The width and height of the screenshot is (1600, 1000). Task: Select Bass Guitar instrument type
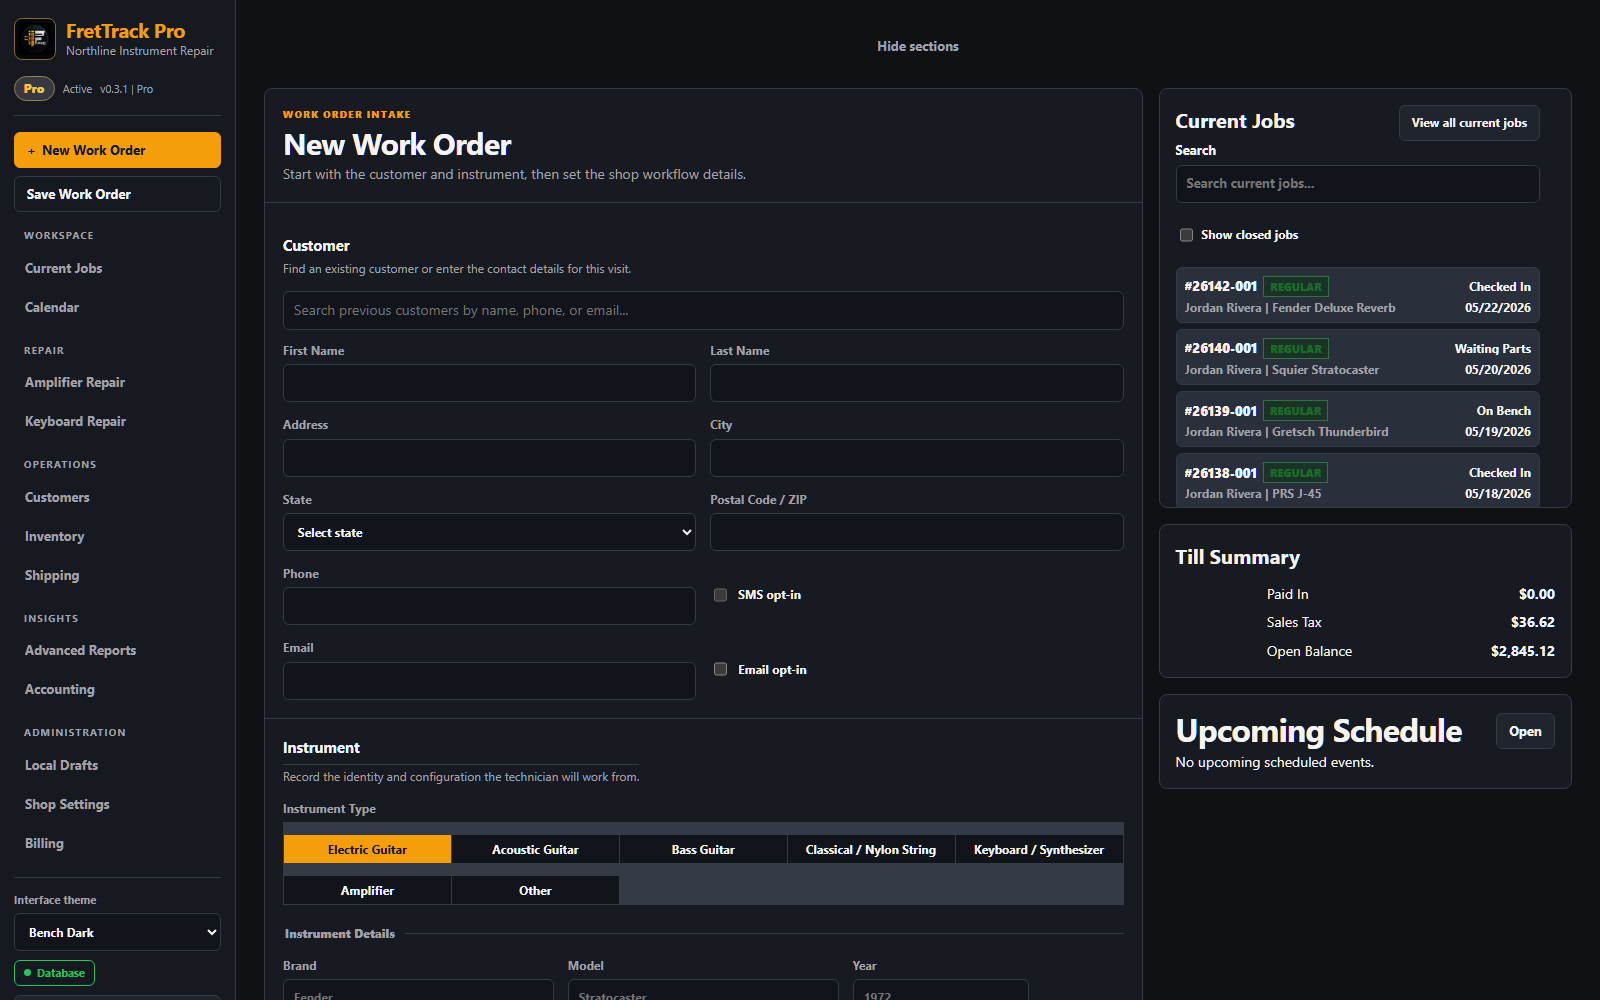click(703, 849)
